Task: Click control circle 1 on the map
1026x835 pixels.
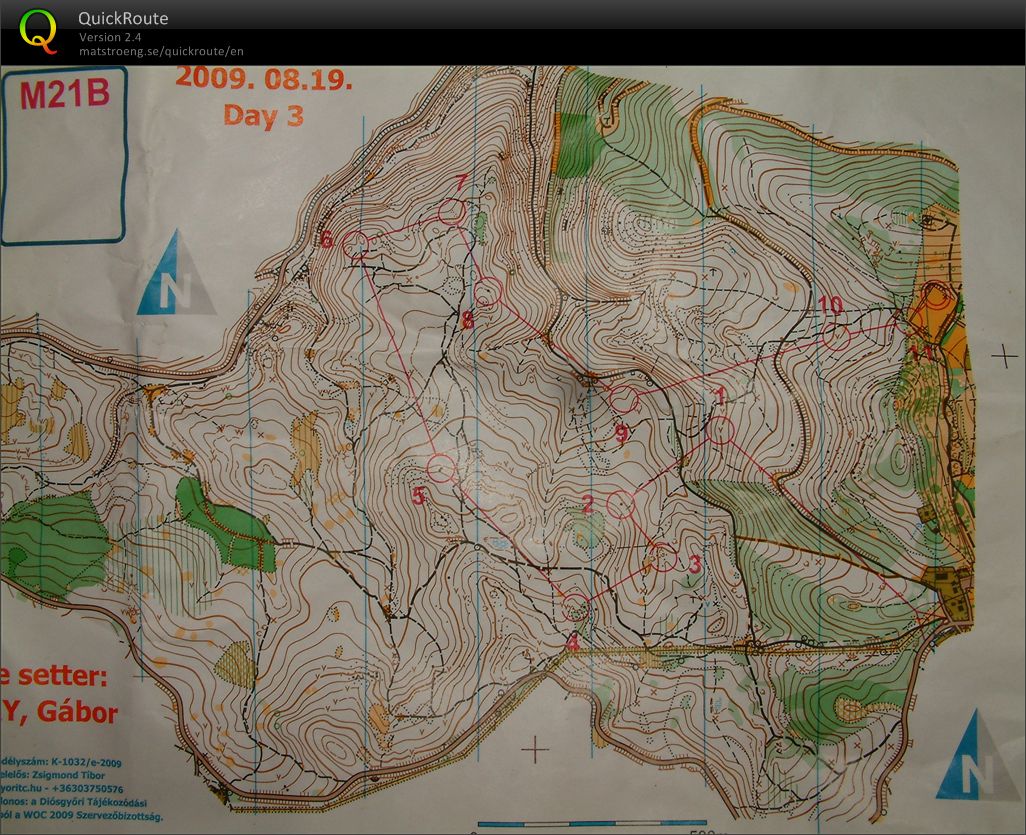Action: click(x=722, y=430)
